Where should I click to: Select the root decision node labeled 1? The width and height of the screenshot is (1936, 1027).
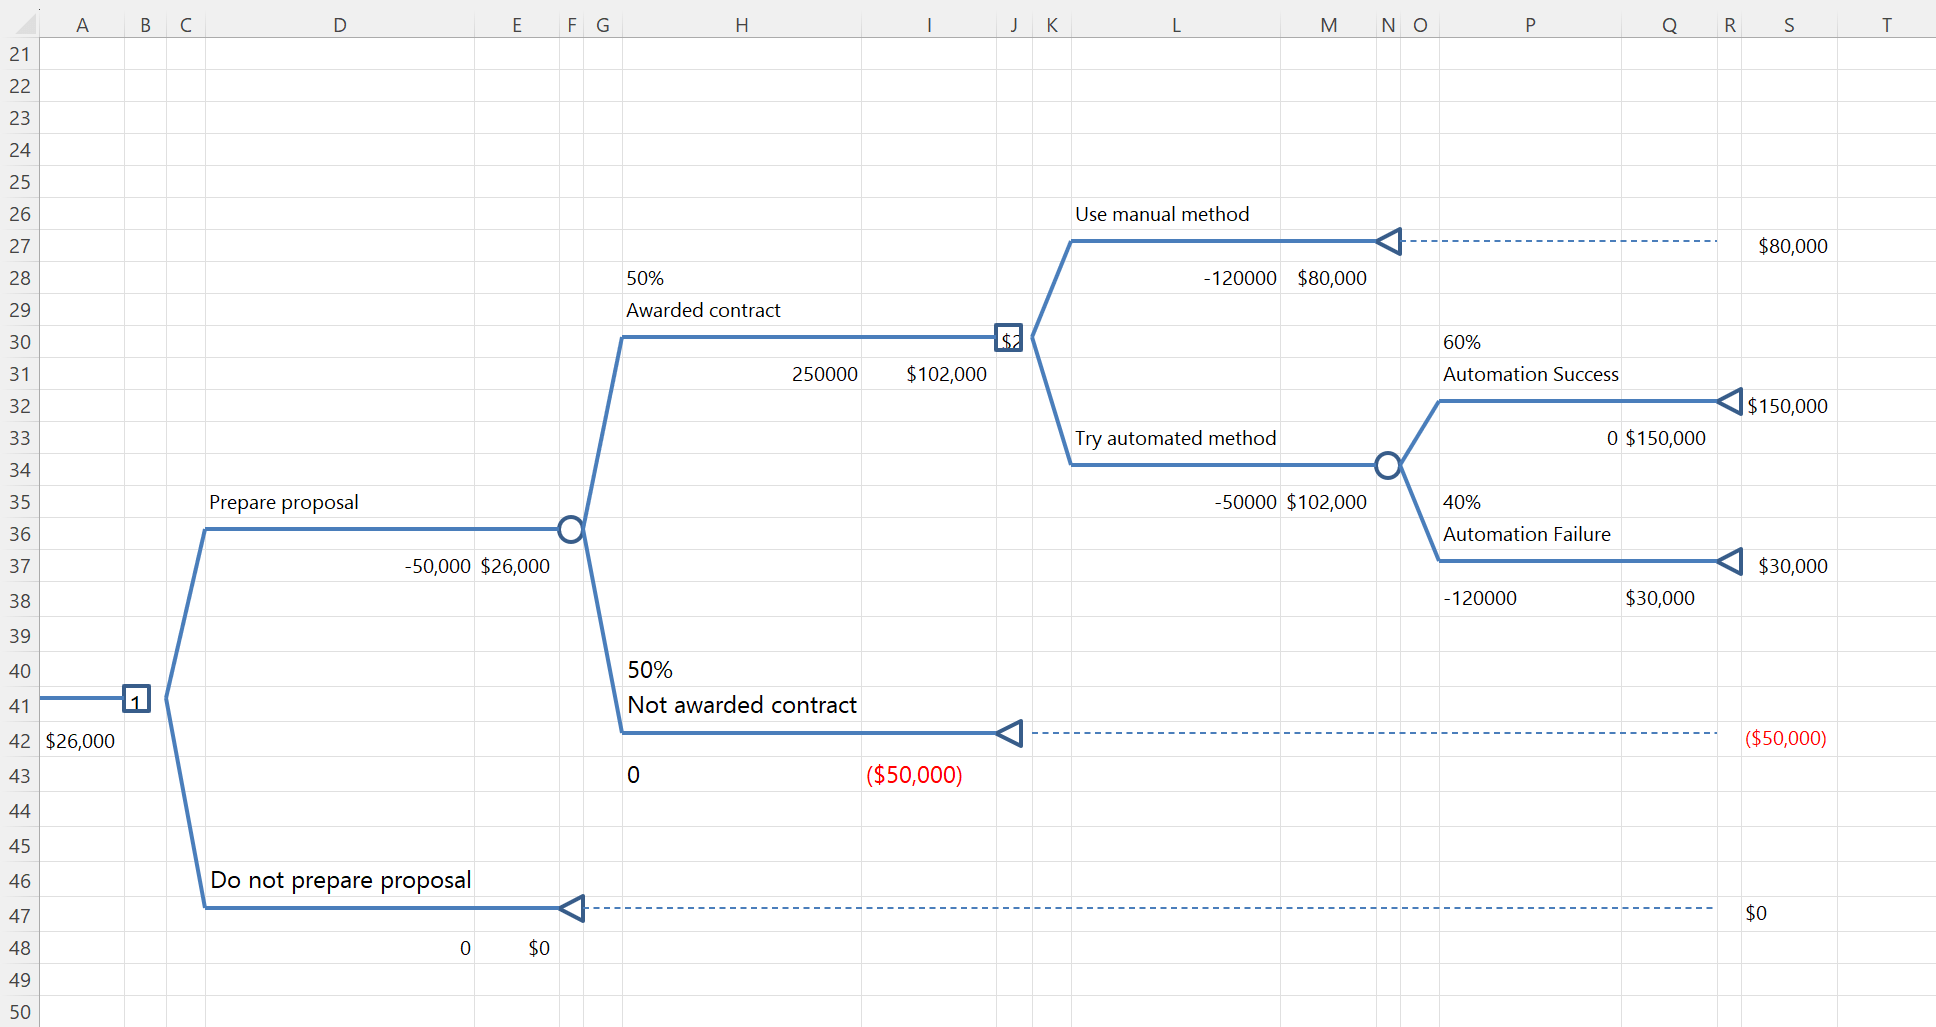click(136, 698)
